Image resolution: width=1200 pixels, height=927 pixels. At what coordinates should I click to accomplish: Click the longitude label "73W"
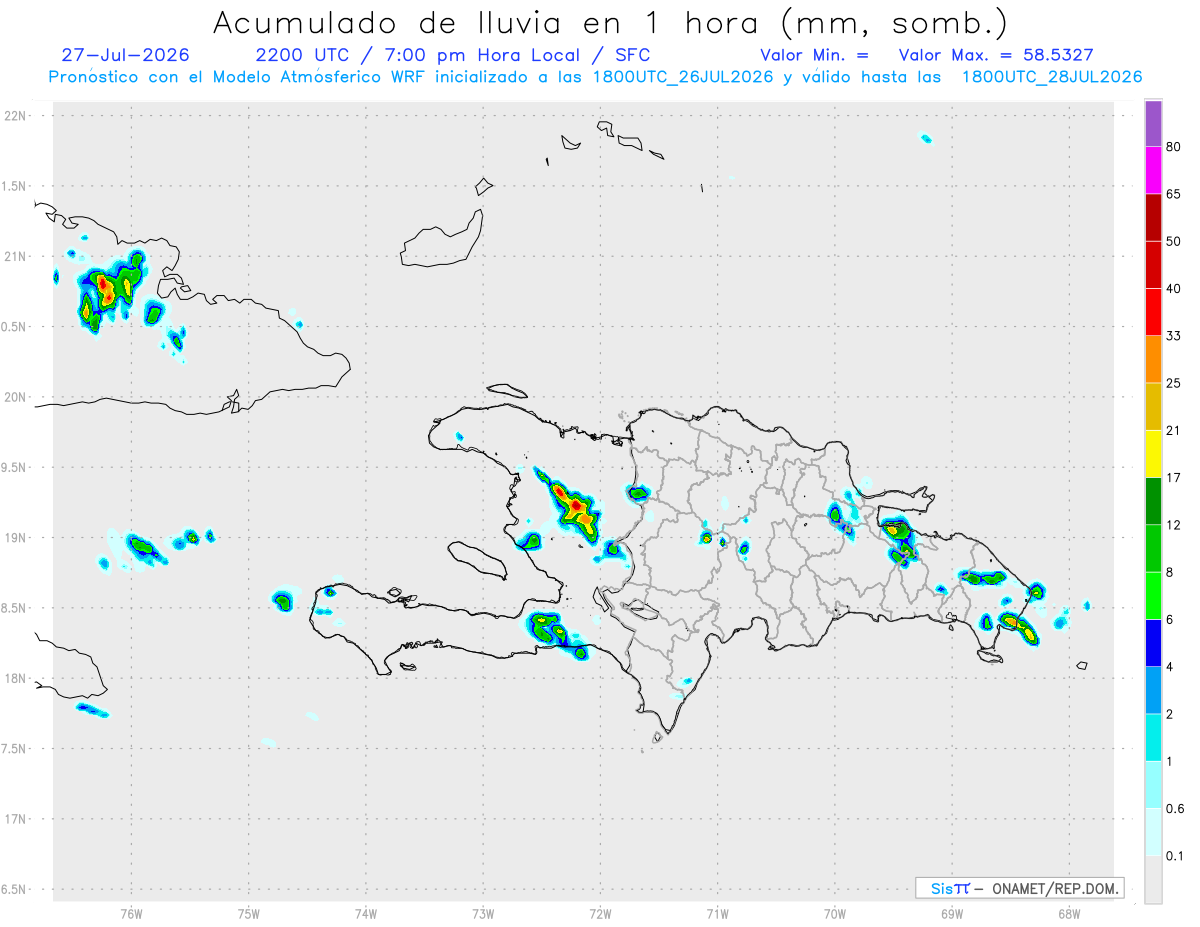tap(483, 914)
